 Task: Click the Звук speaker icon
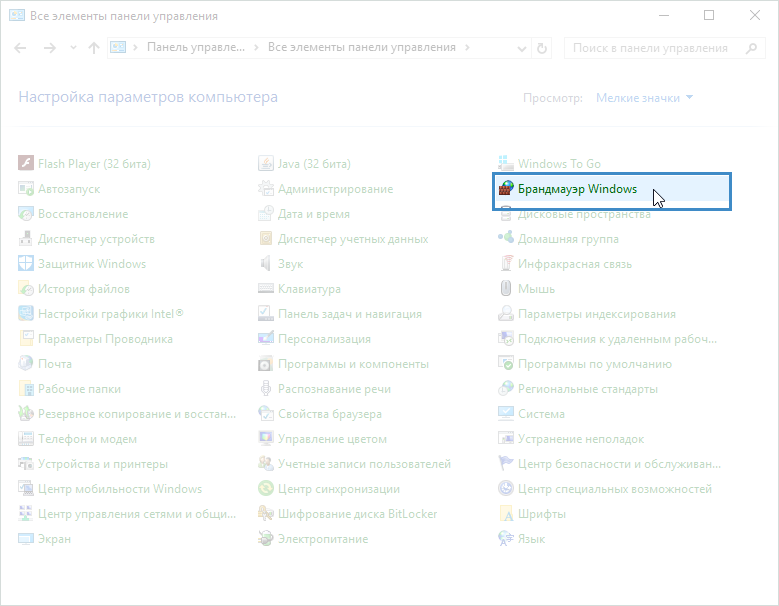266,264
